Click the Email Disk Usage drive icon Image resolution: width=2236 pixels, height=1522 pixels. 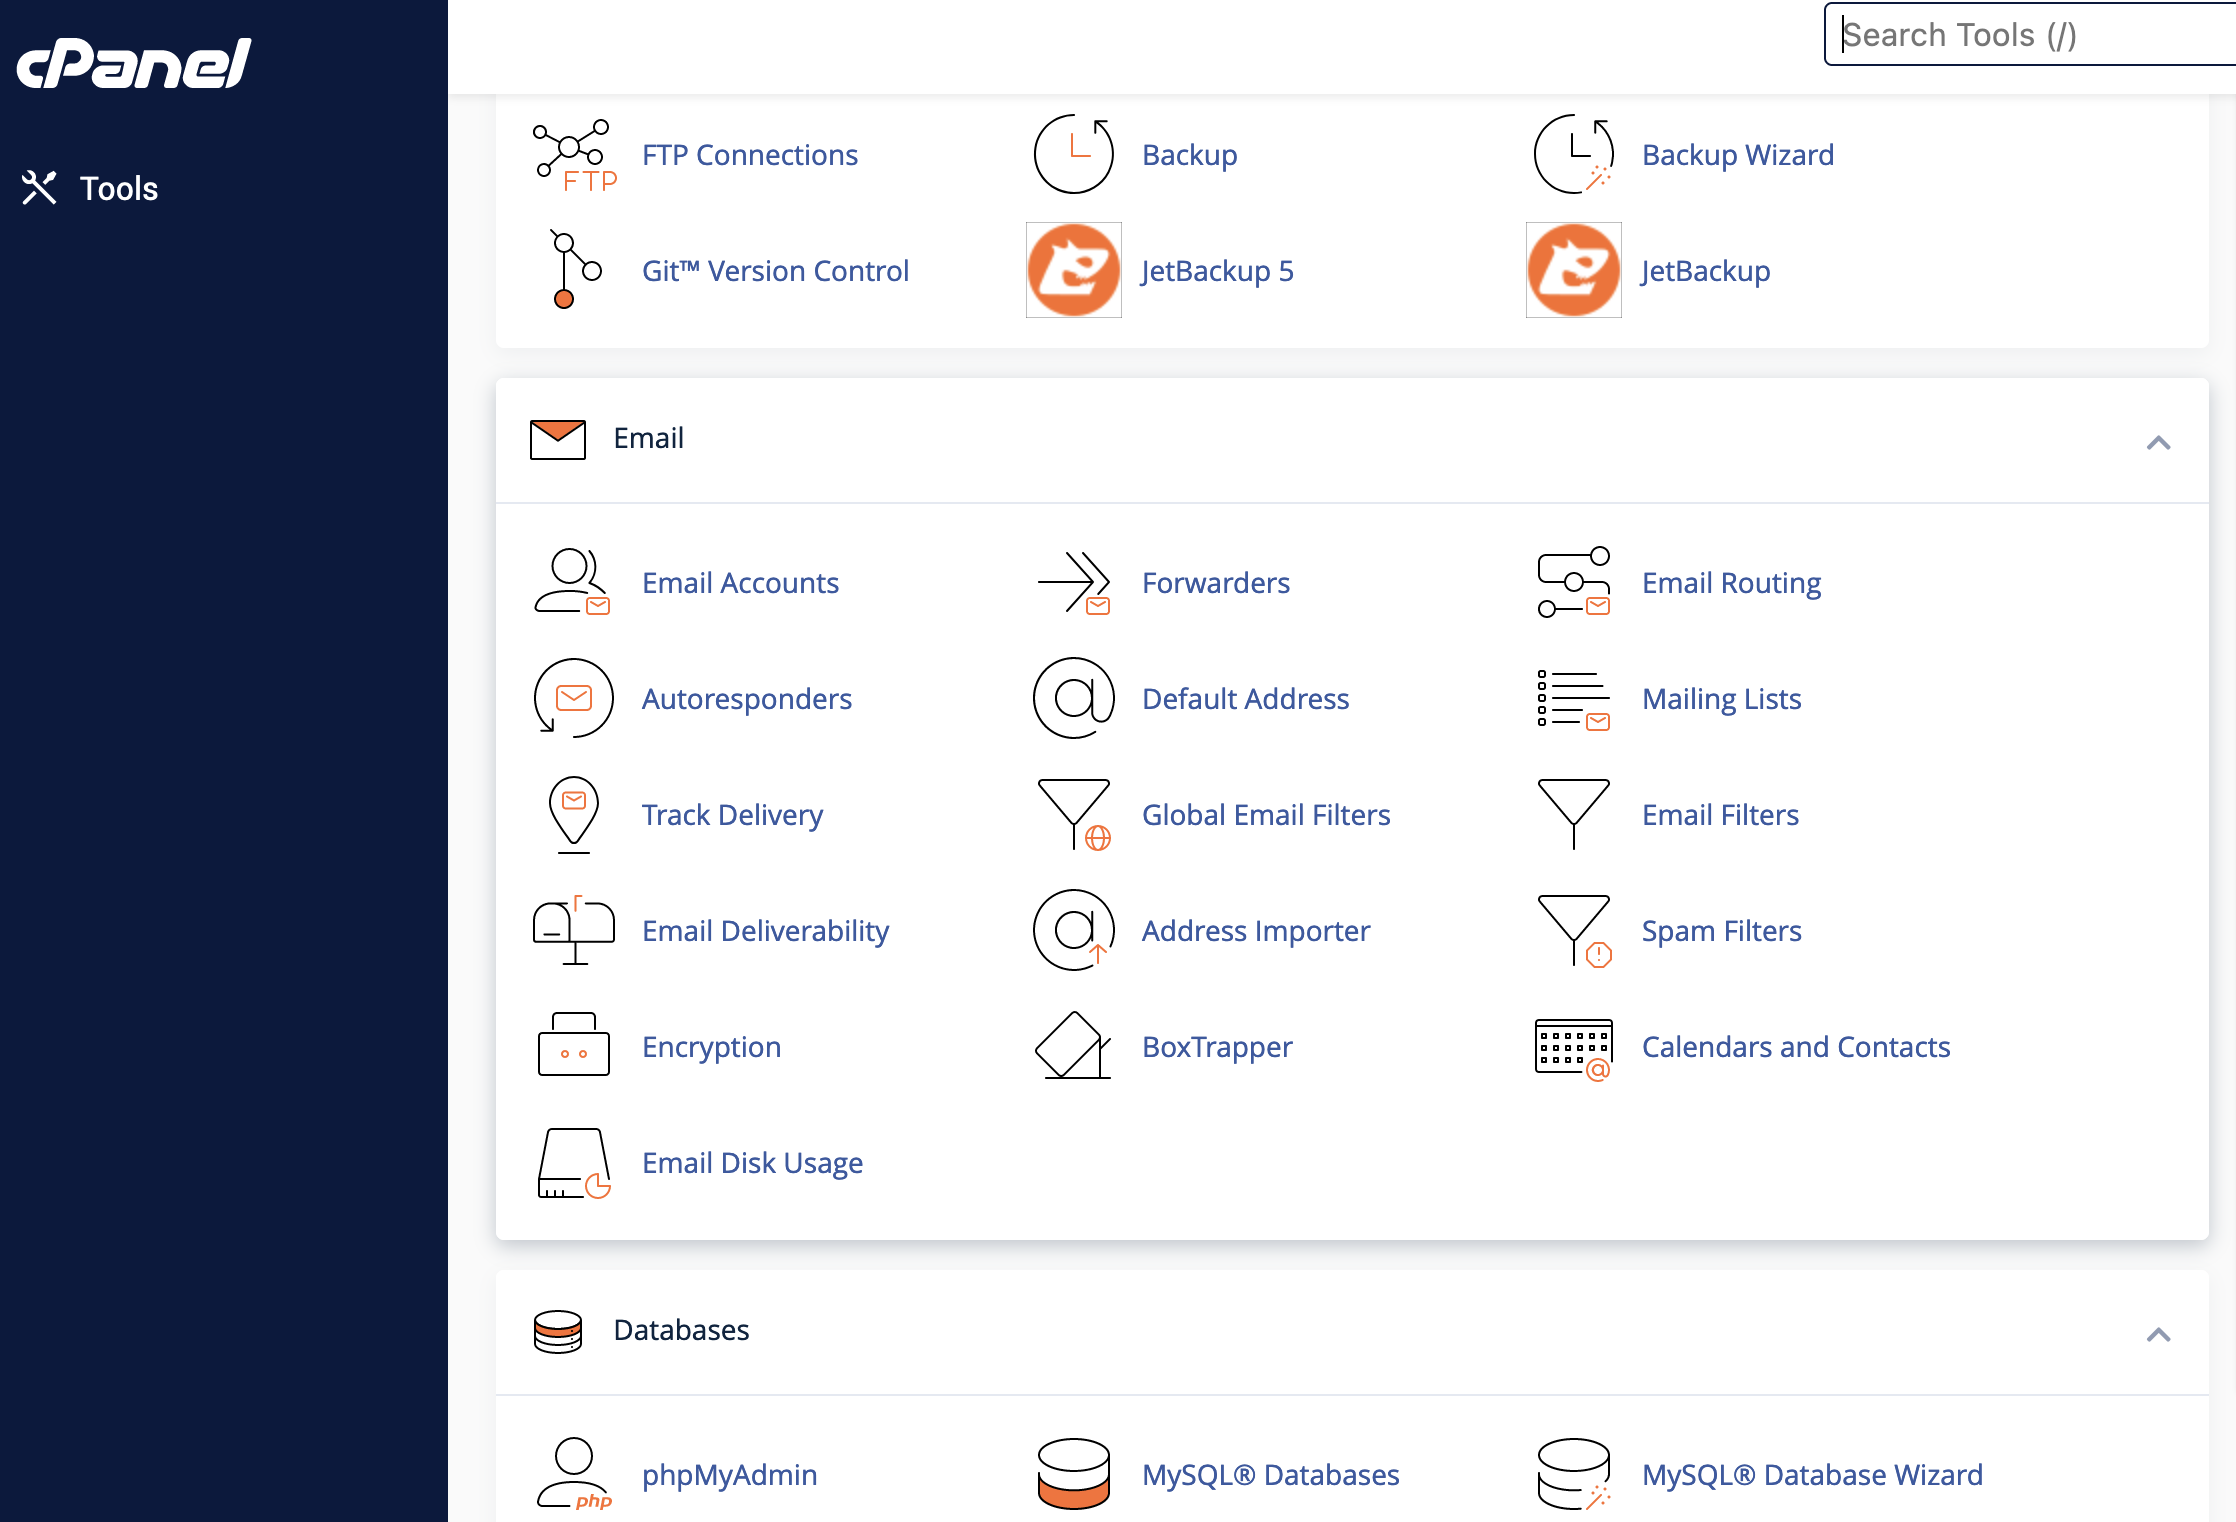pos(574,1163)
